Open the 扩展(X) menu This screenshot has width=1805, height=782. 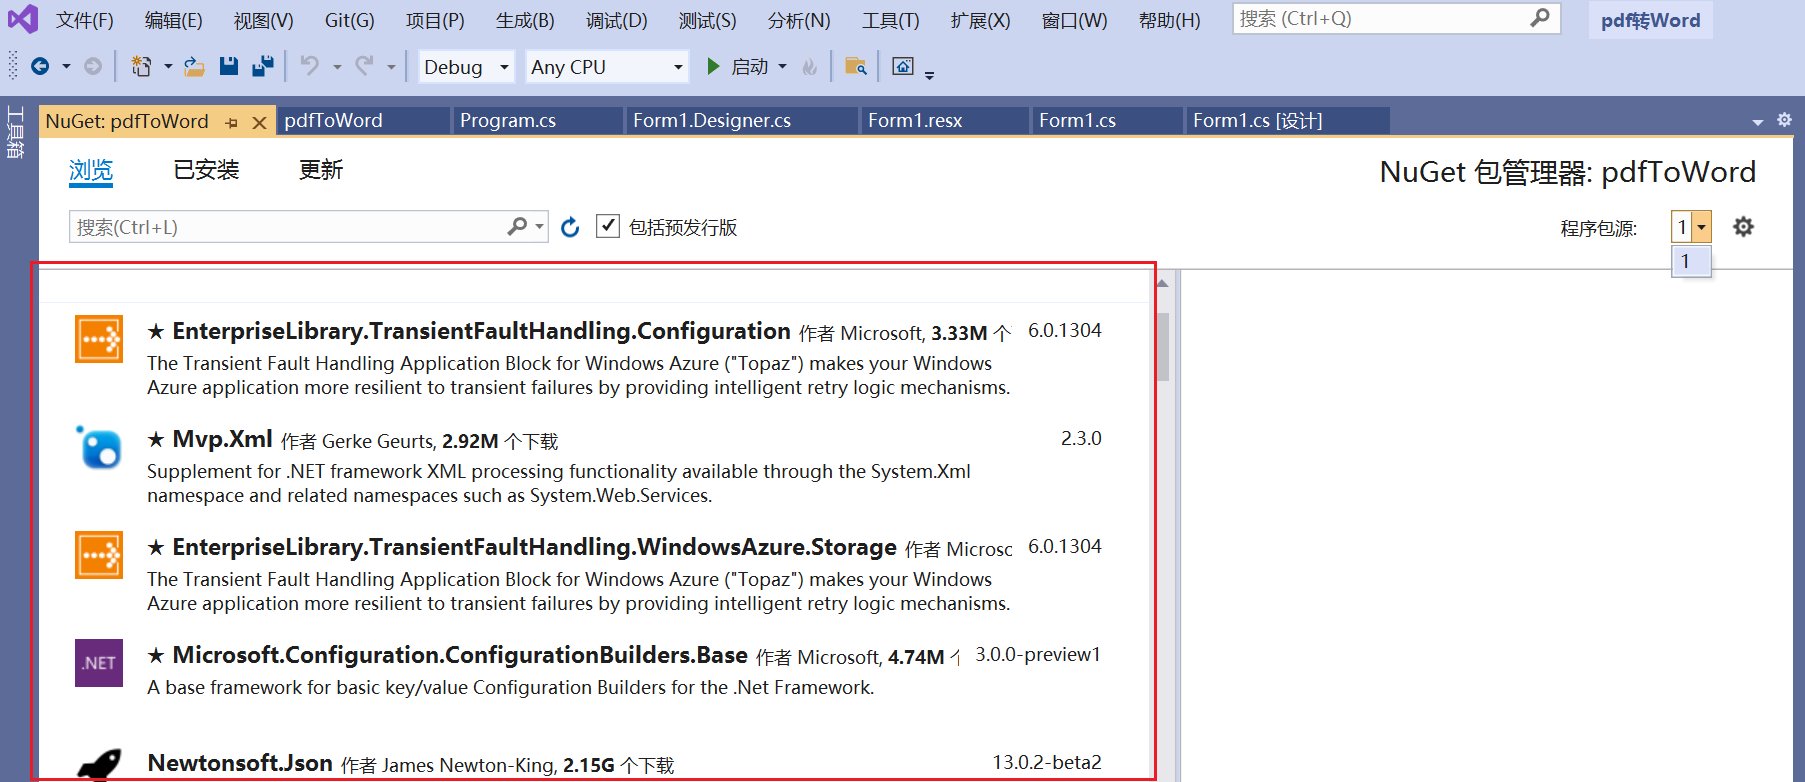pos(980,20)
